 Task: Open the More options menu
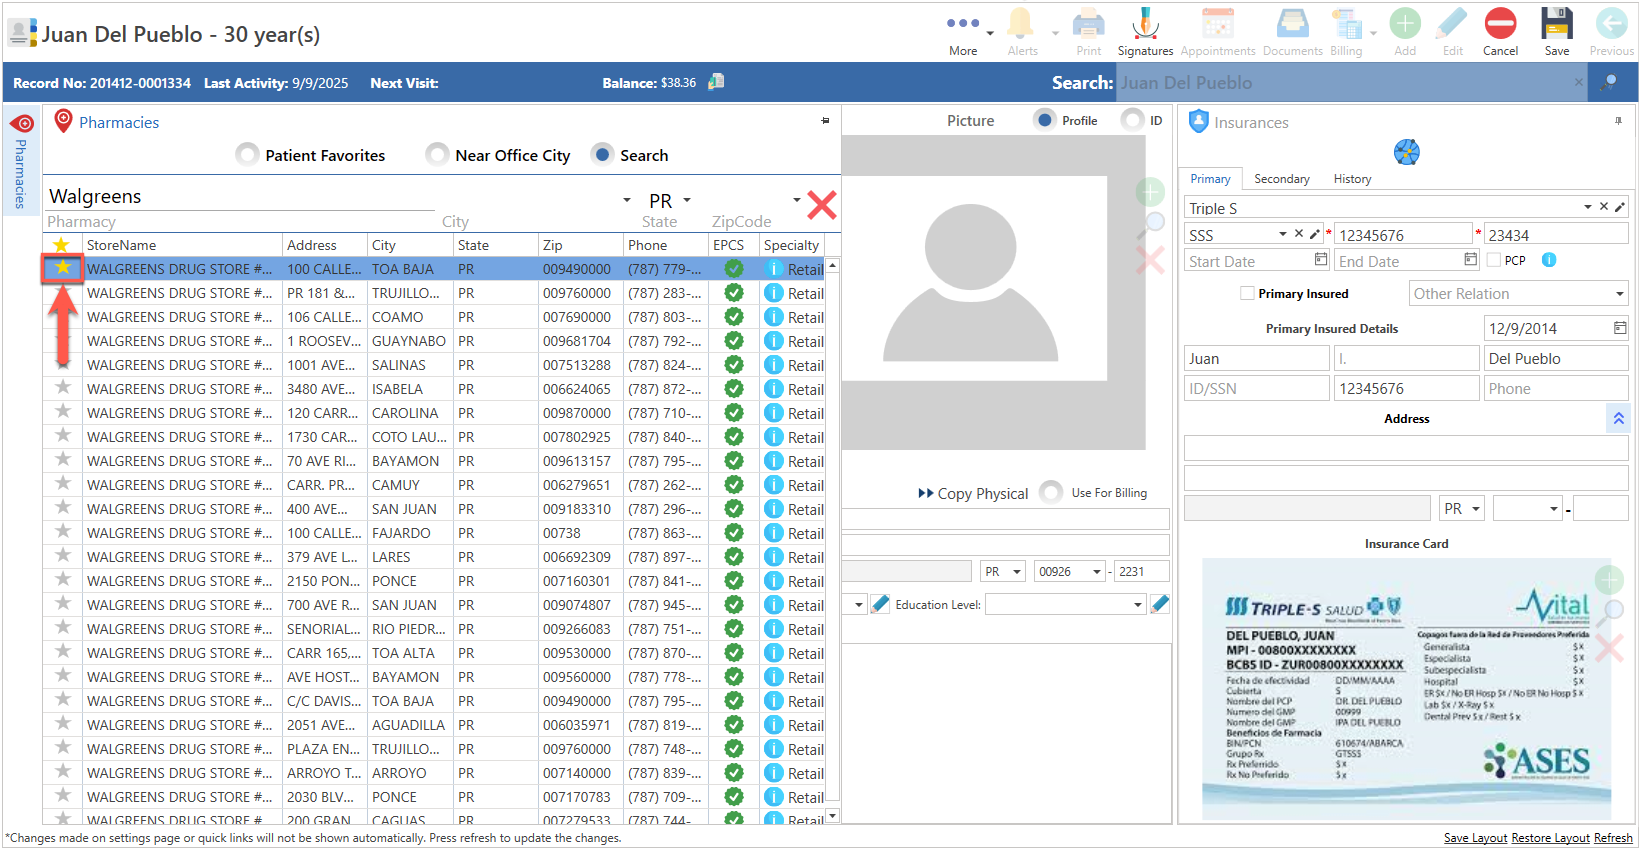[963, 32]
